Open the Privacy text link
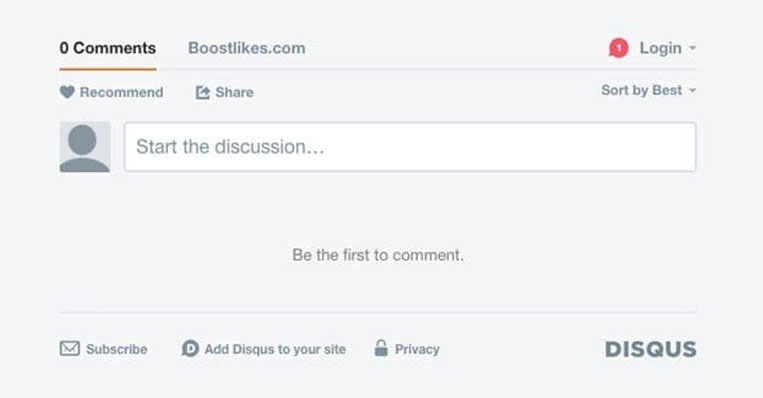The width and height of the screenshot is (763, 398). 417,349
